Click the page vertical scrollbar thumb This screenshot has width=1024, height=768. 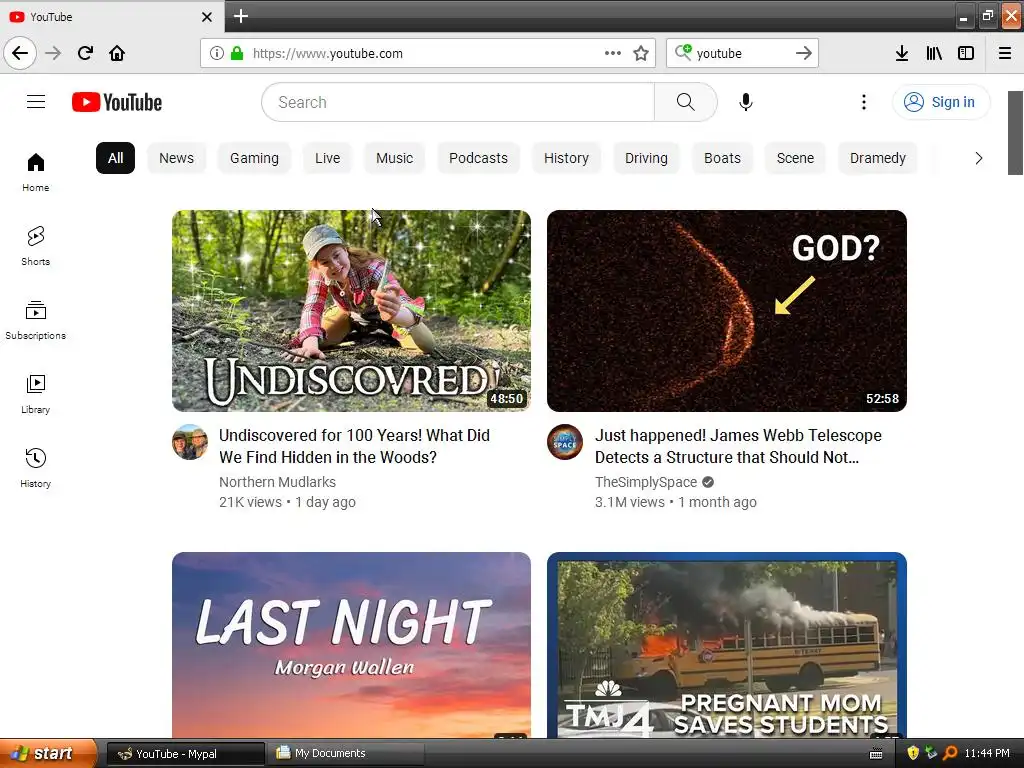pyautogui.click(x=1015, y=133)
